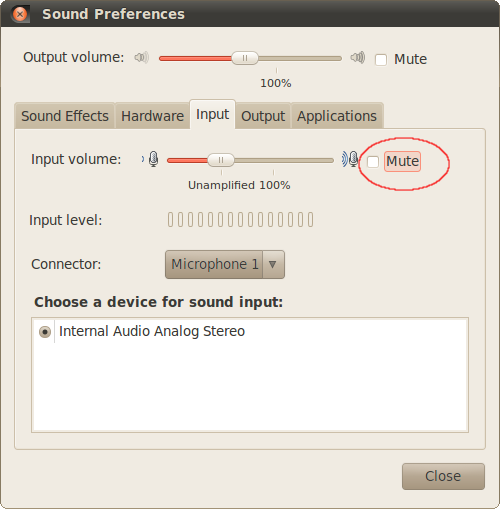Click the output volume slider handle
The width and height of the screenshot is (500, 525).
(245, 58)
